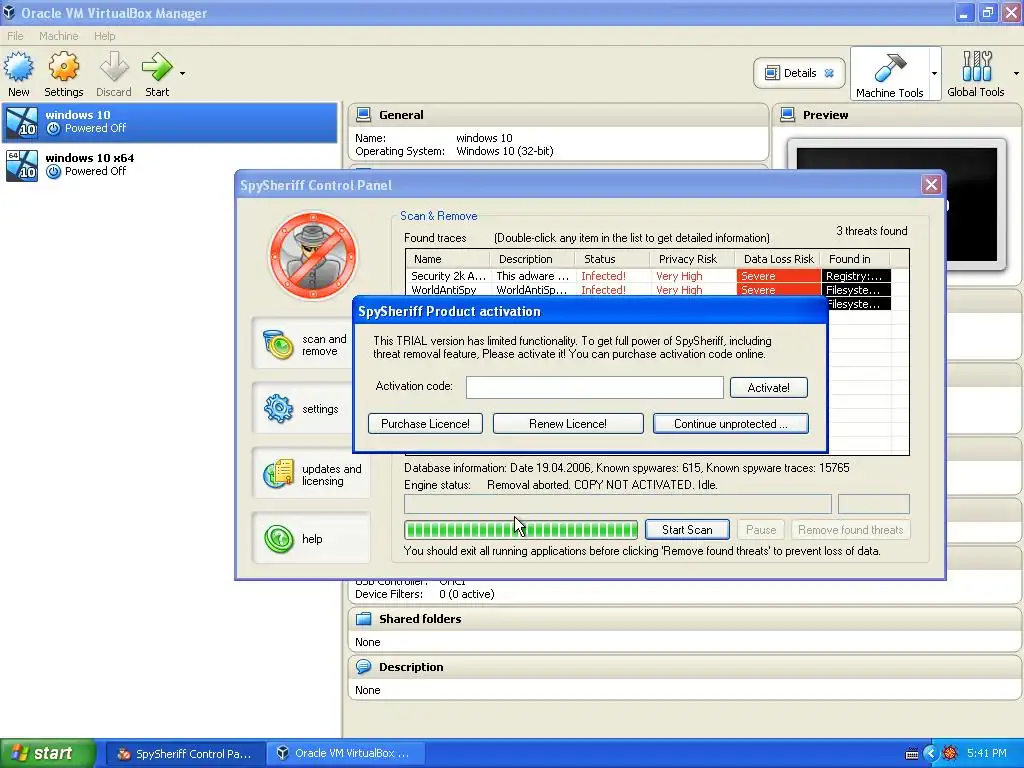Click the Details button in VirtualBox
Screen dimensions: 1024x768
(799, 73)
